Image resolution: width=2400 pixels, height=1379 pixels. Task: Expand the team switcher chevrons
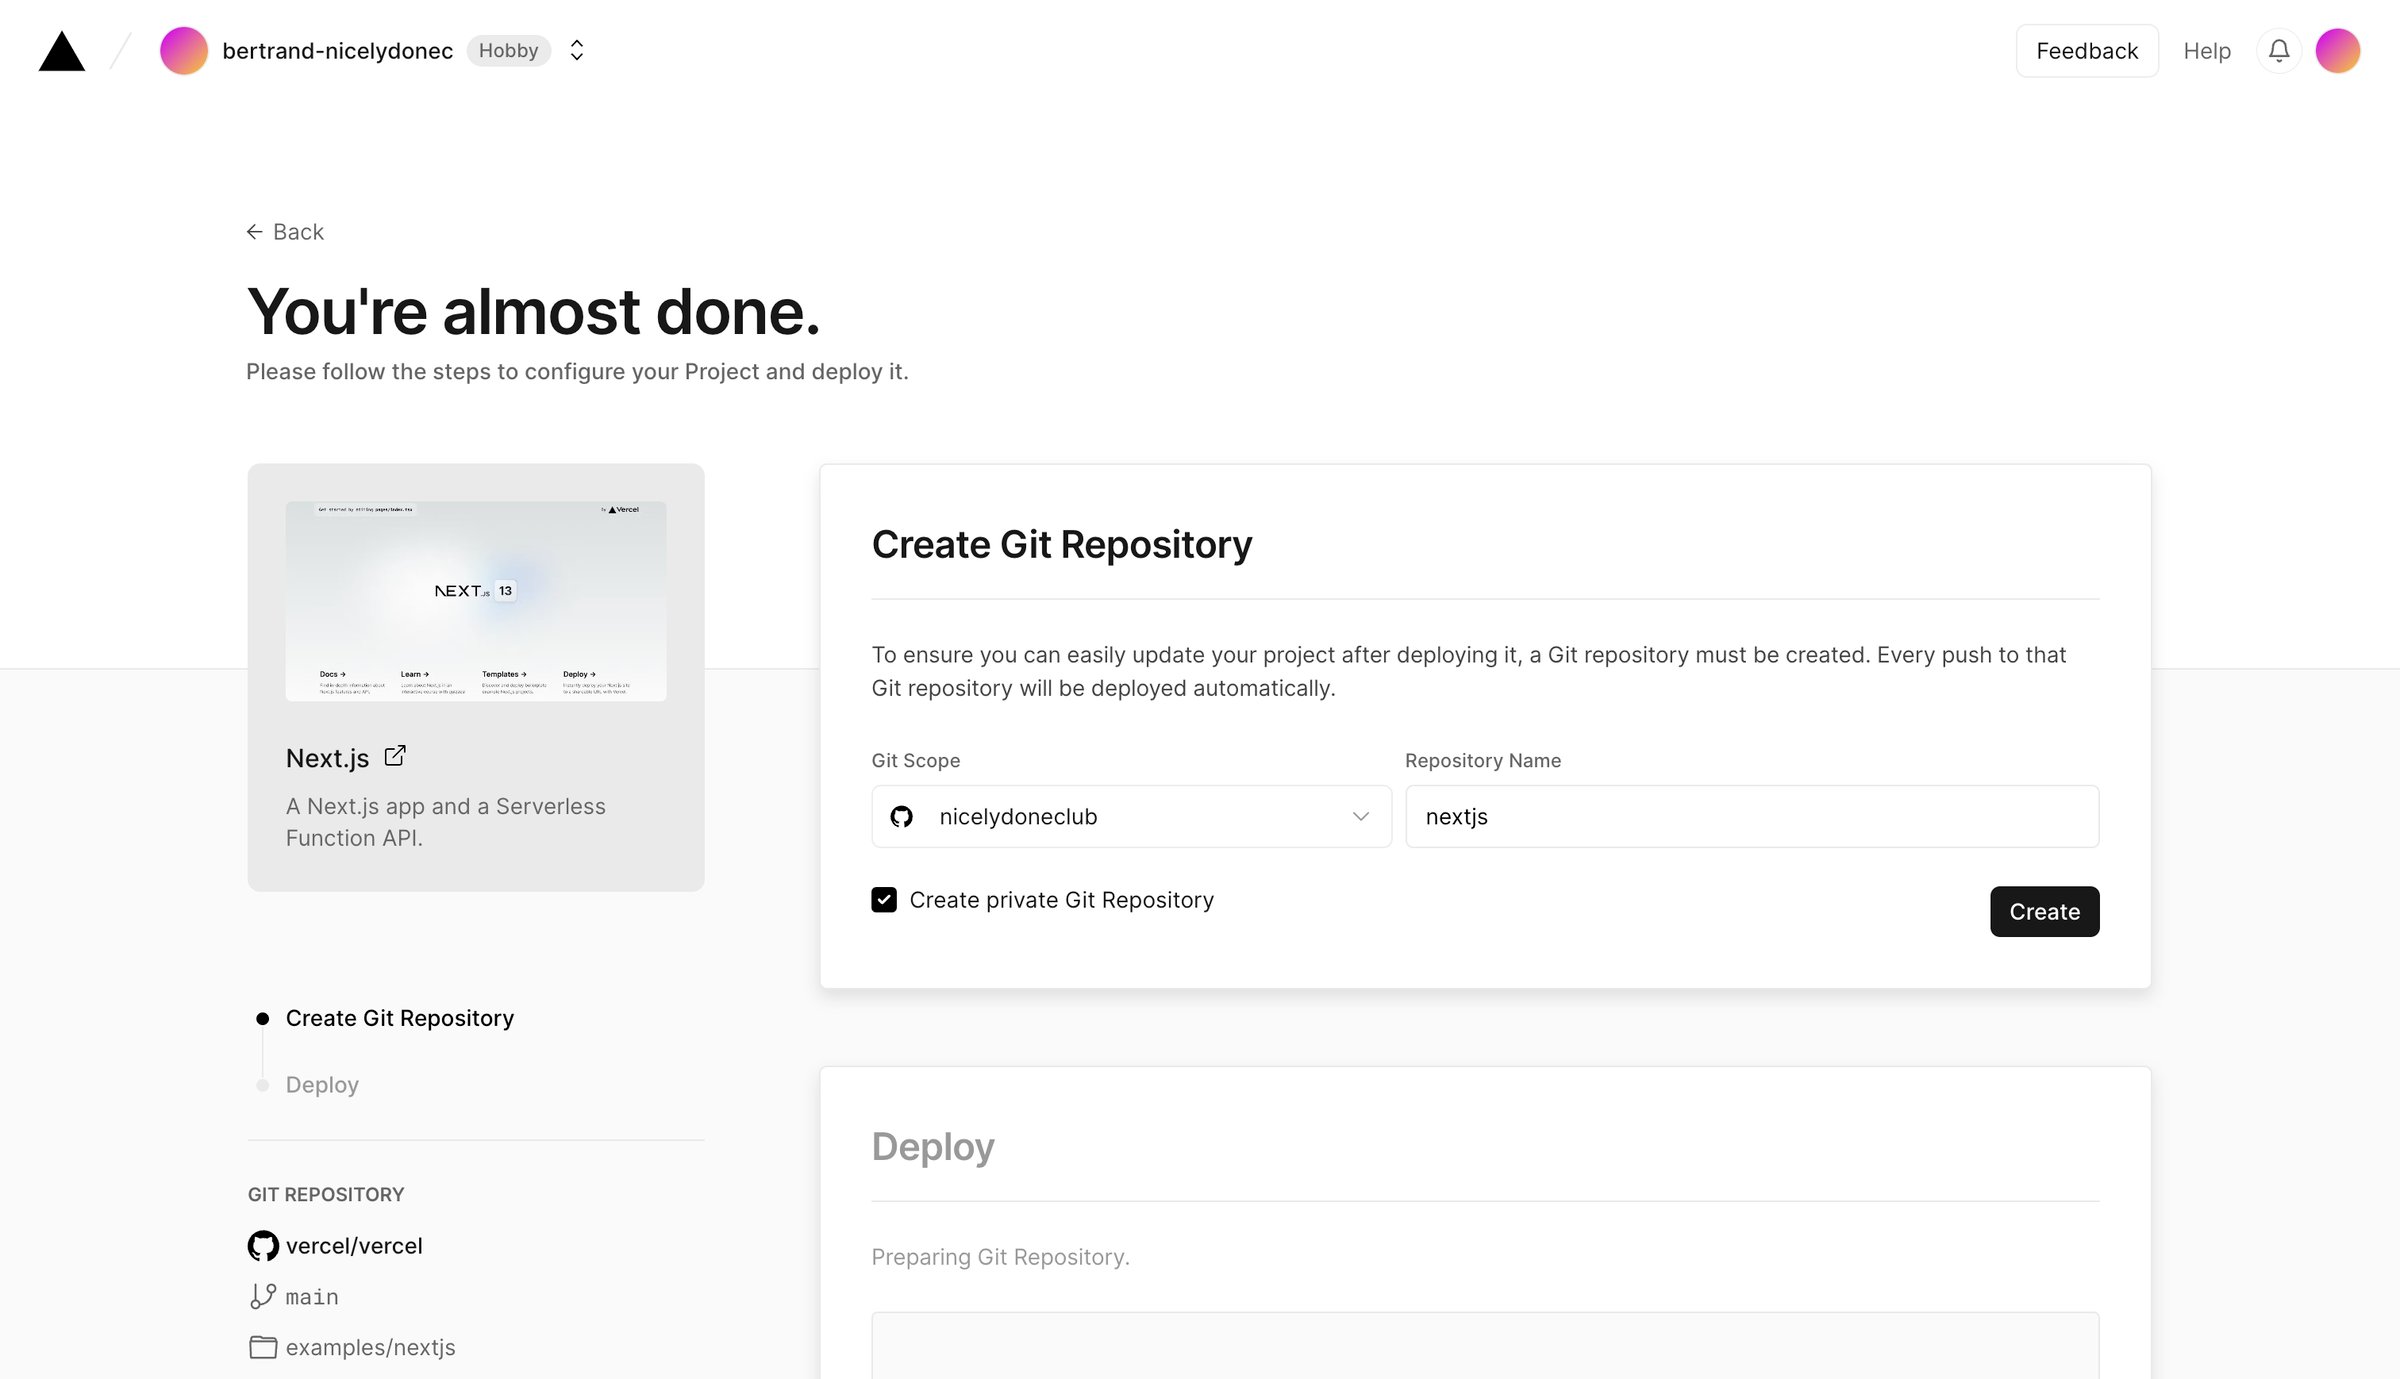coord(576,51)
